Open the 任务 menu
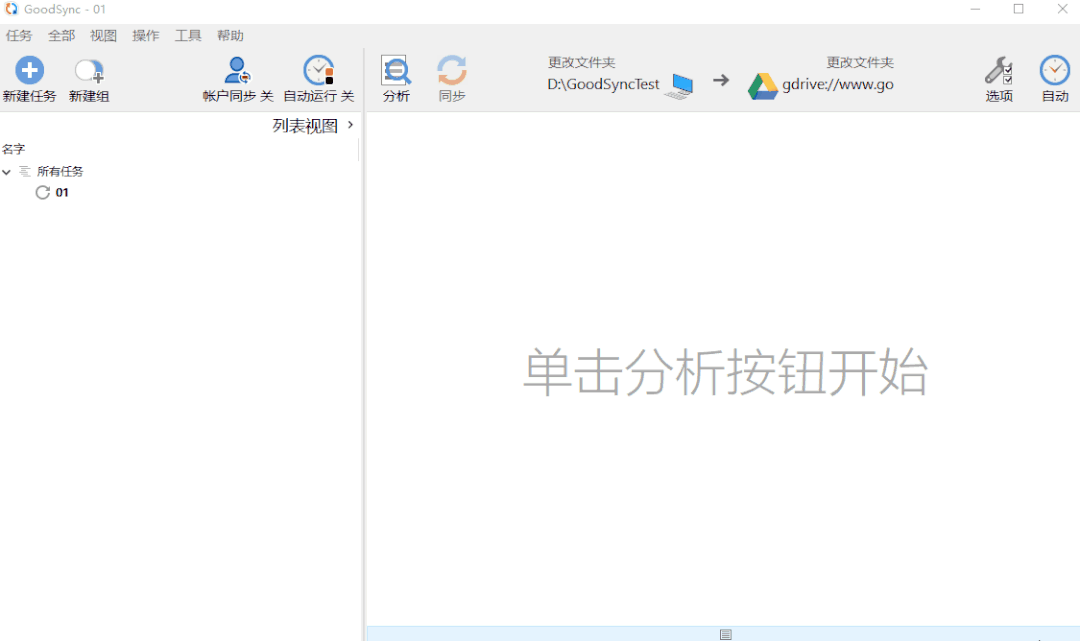The height and width of the screenshot is (641, 1080). click(x=19, y=36)
